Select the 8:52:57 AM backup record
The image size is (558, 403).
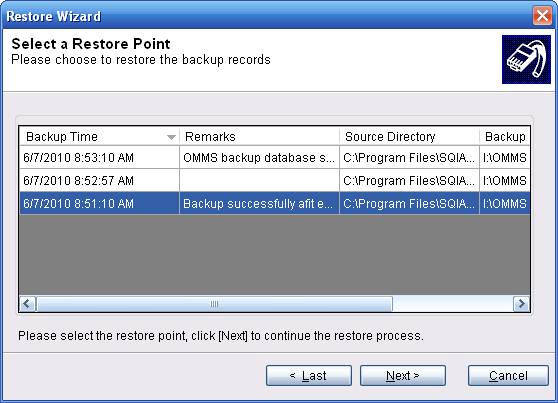[x=275, y=180]
